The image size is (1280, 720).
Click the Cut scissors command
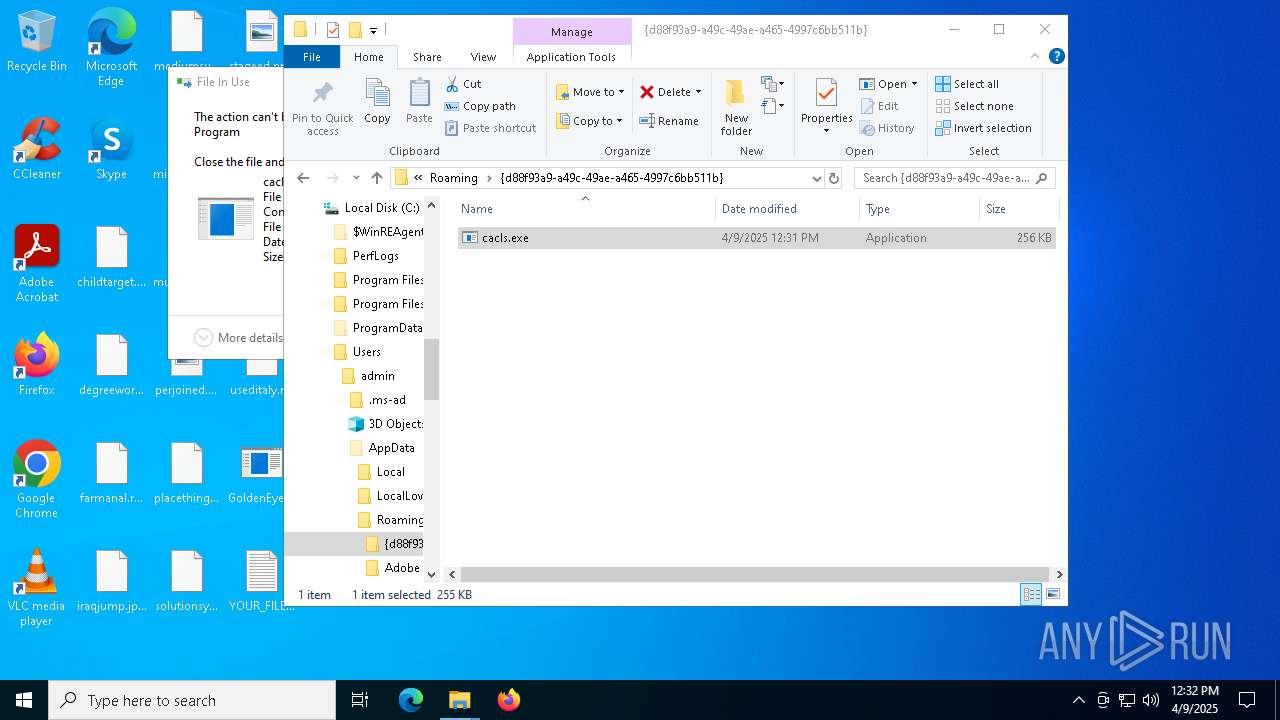coord(463,84)
